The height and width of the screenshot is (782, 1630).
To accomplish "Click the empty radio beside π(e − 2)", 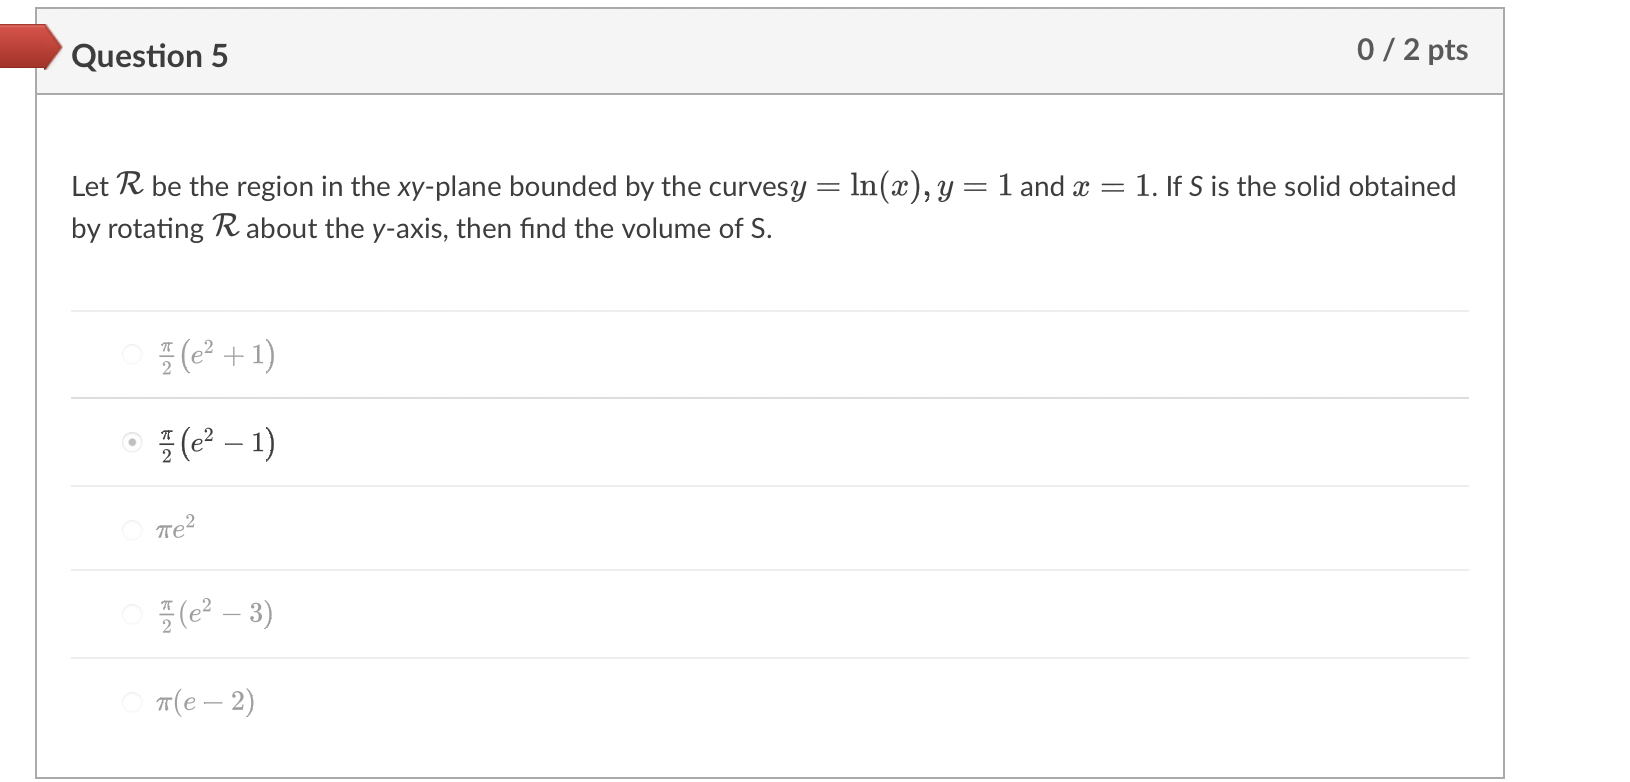I will (133, 701).
